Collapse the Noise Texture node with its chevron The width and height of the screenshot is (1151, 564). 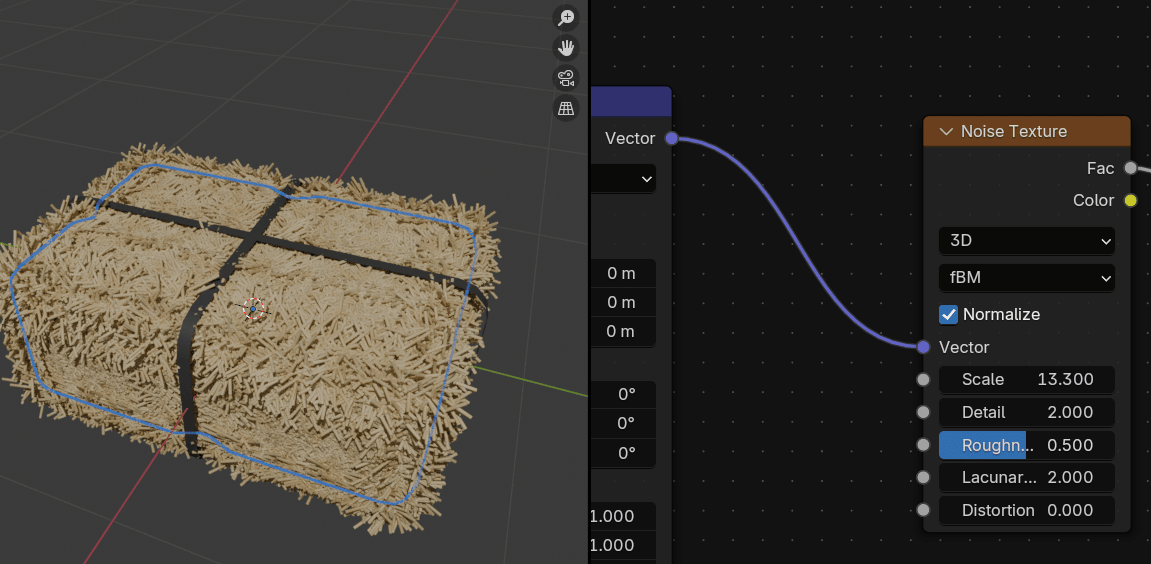coord(945,132)
